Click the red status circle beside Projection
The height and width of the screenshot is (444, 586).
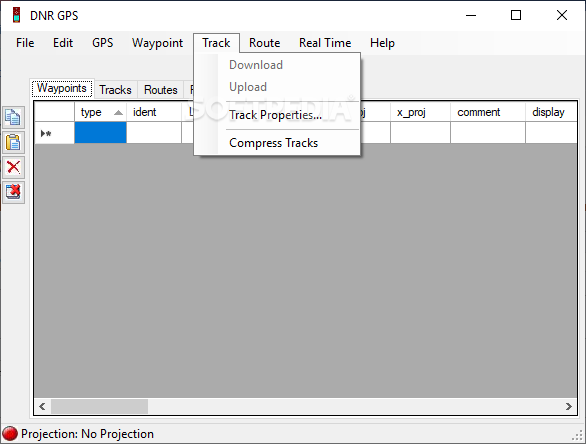pyautogui.click(x=10, y=434)
